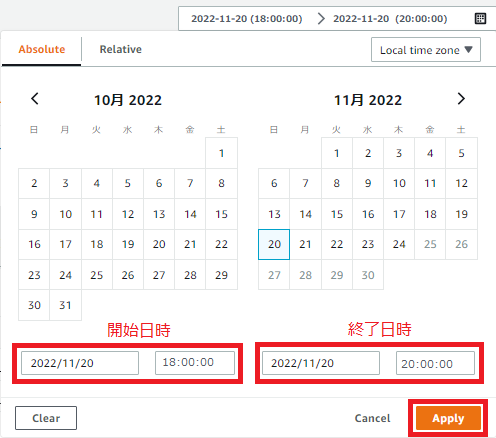Open the Local time zone dropdown
Viewport: 496px width, 438px height.
[426, 50]
